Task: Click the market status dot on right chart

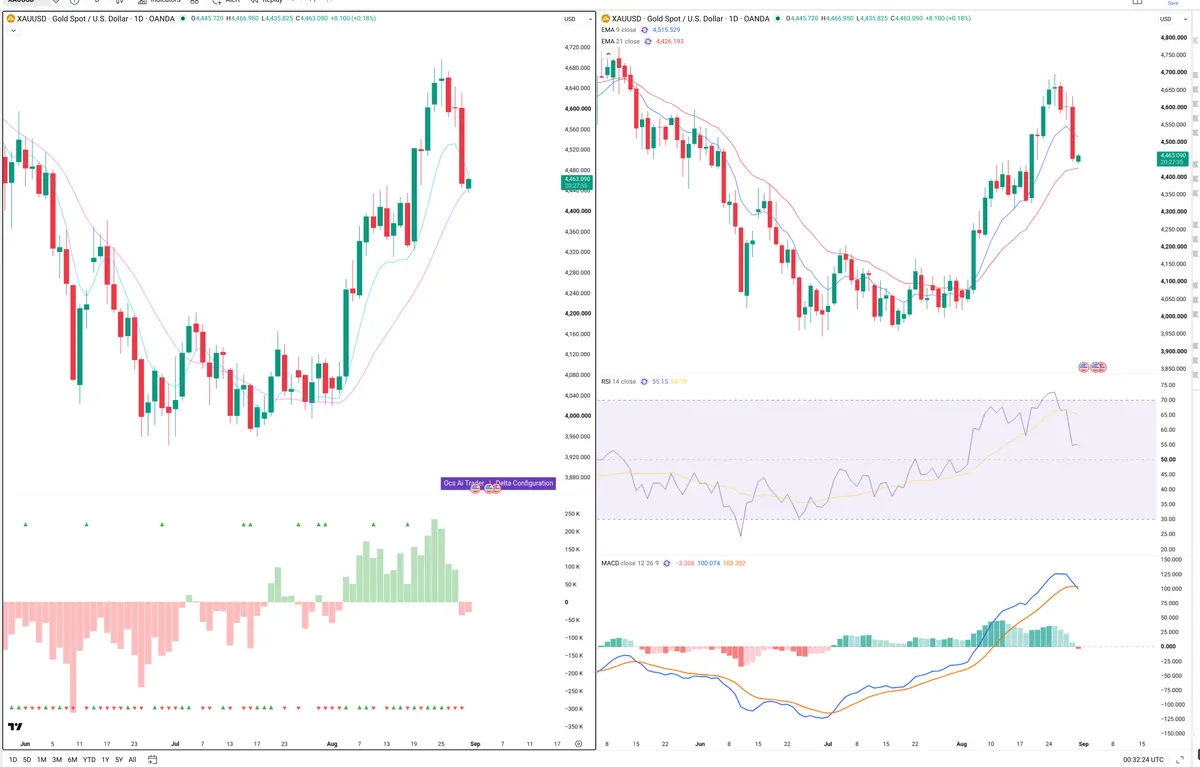Action: click(779, 19)
